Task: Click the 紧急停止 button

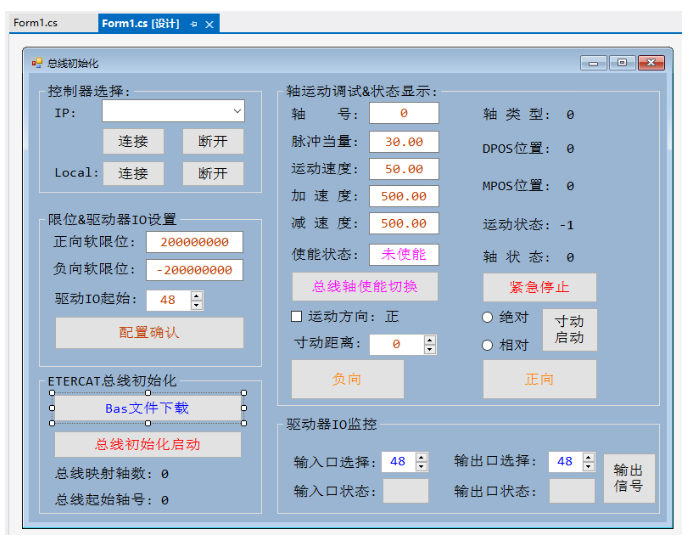Action: (540, 287)
